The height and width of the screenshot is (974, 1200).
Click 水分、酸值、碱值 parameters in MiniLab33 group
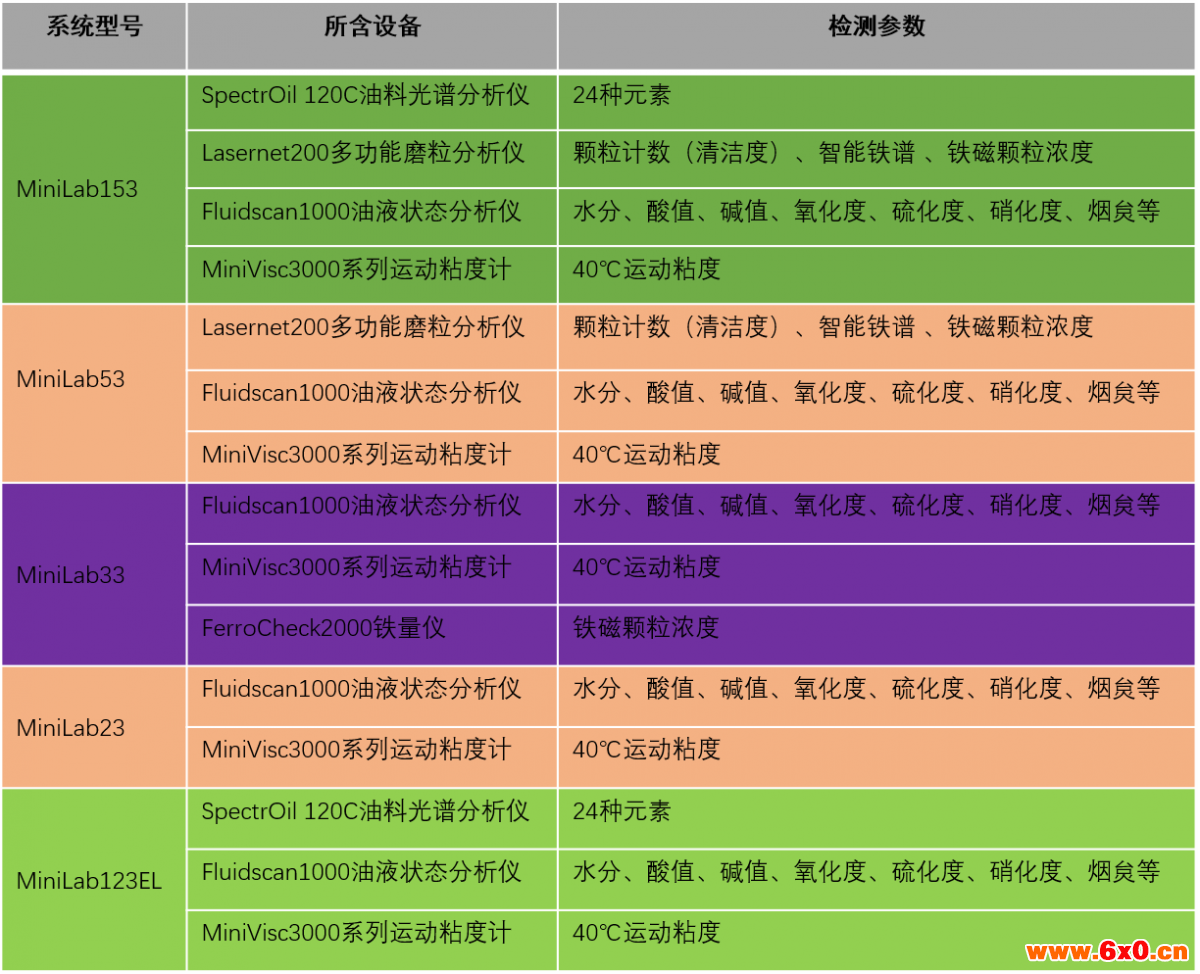[x=877, y=513]
